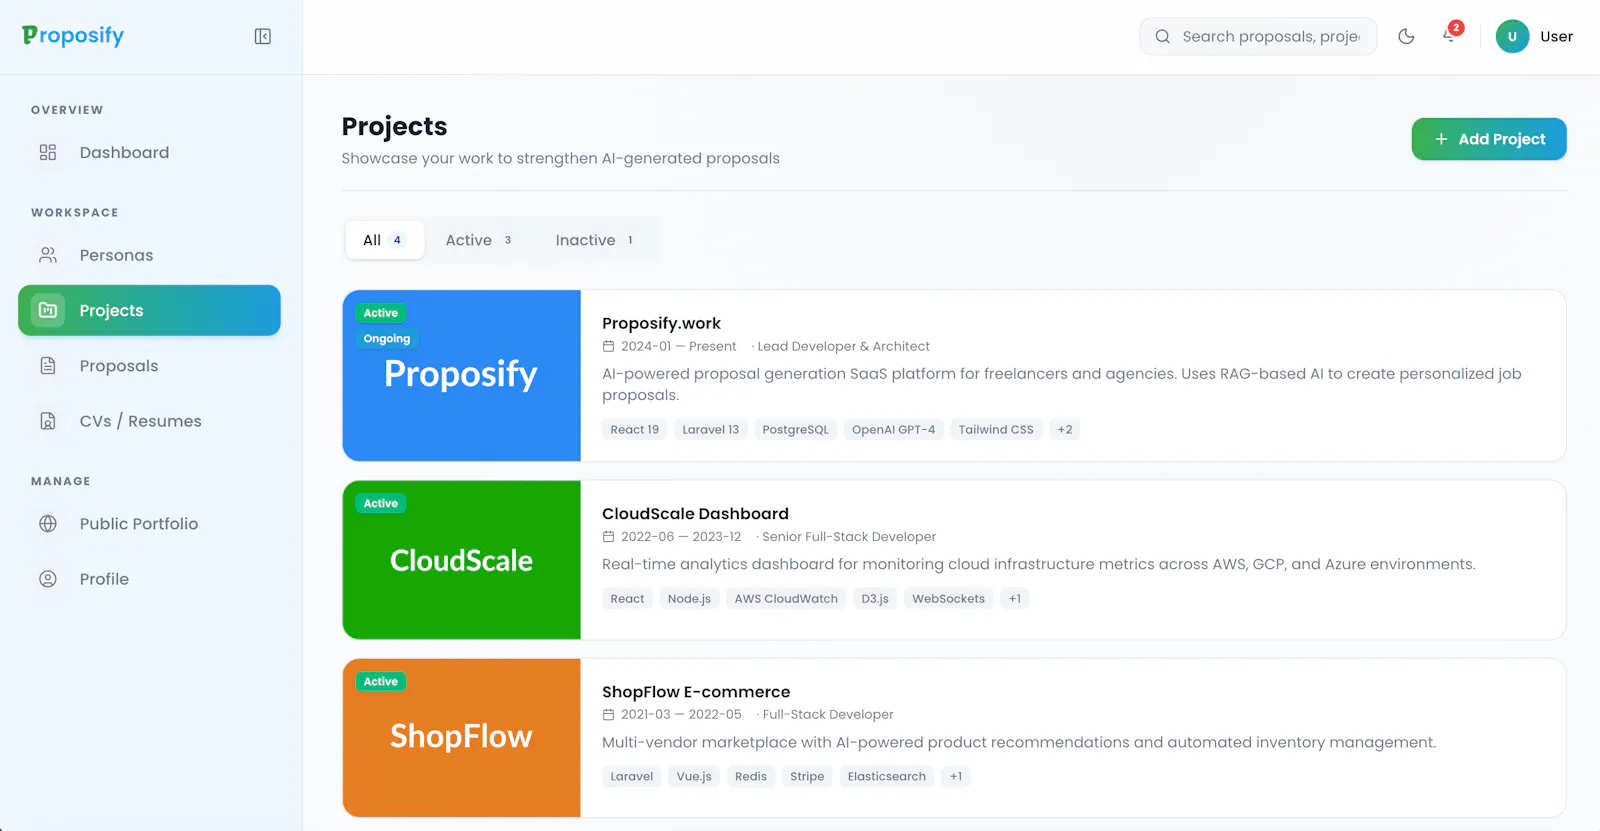Image resolution: width=1600 pixels, height=831 pixels.
Task: Select Projects in the sidebar
Action: (149, 310)
